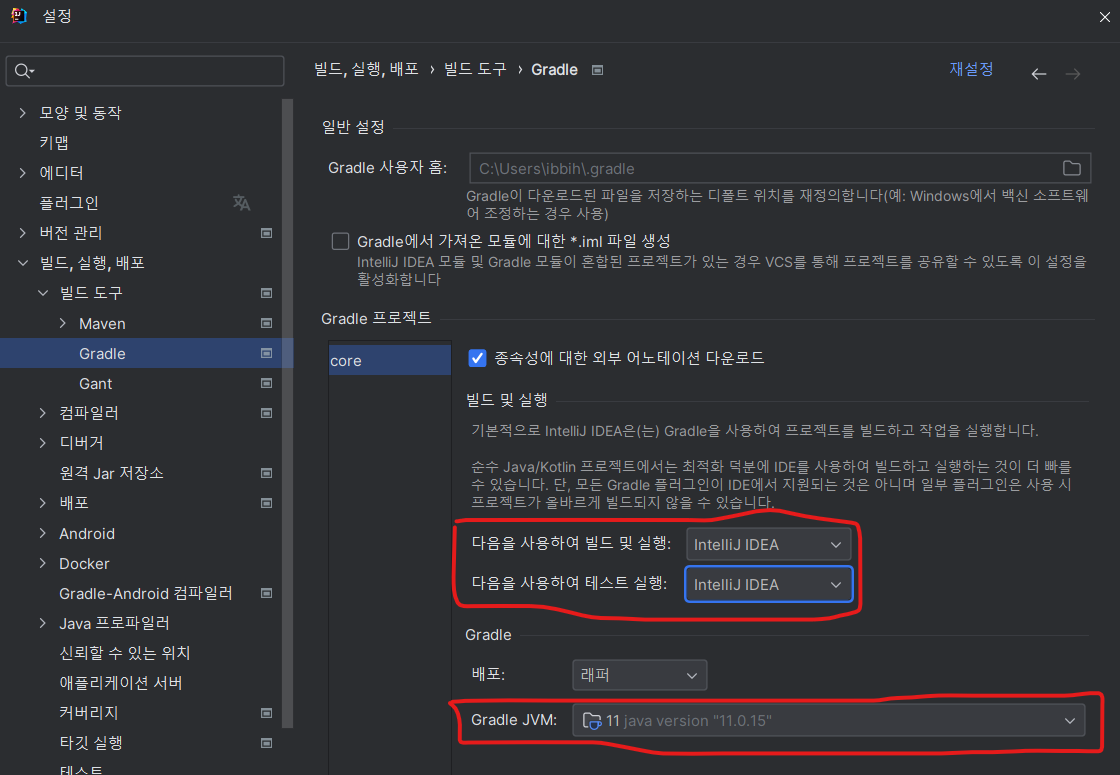
Task: Select 키맵 in settings tree
Action: click(54, 143)
